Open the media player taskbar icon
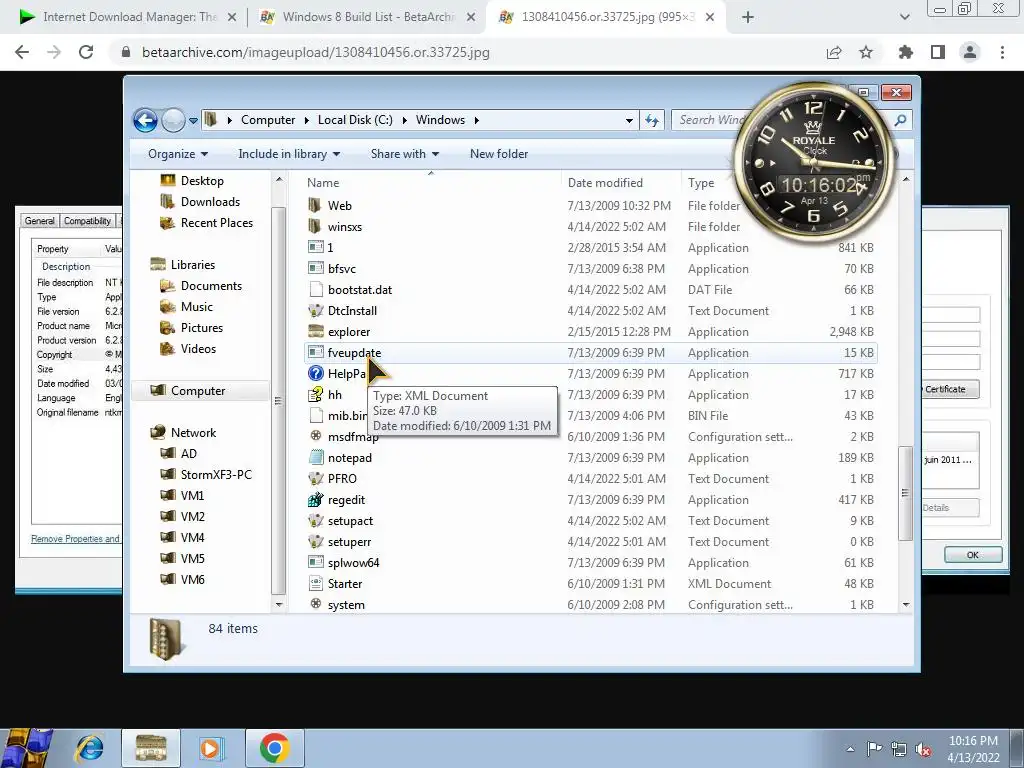The height and width of the screenshot is (768, 1024). [x=210, y=748]
